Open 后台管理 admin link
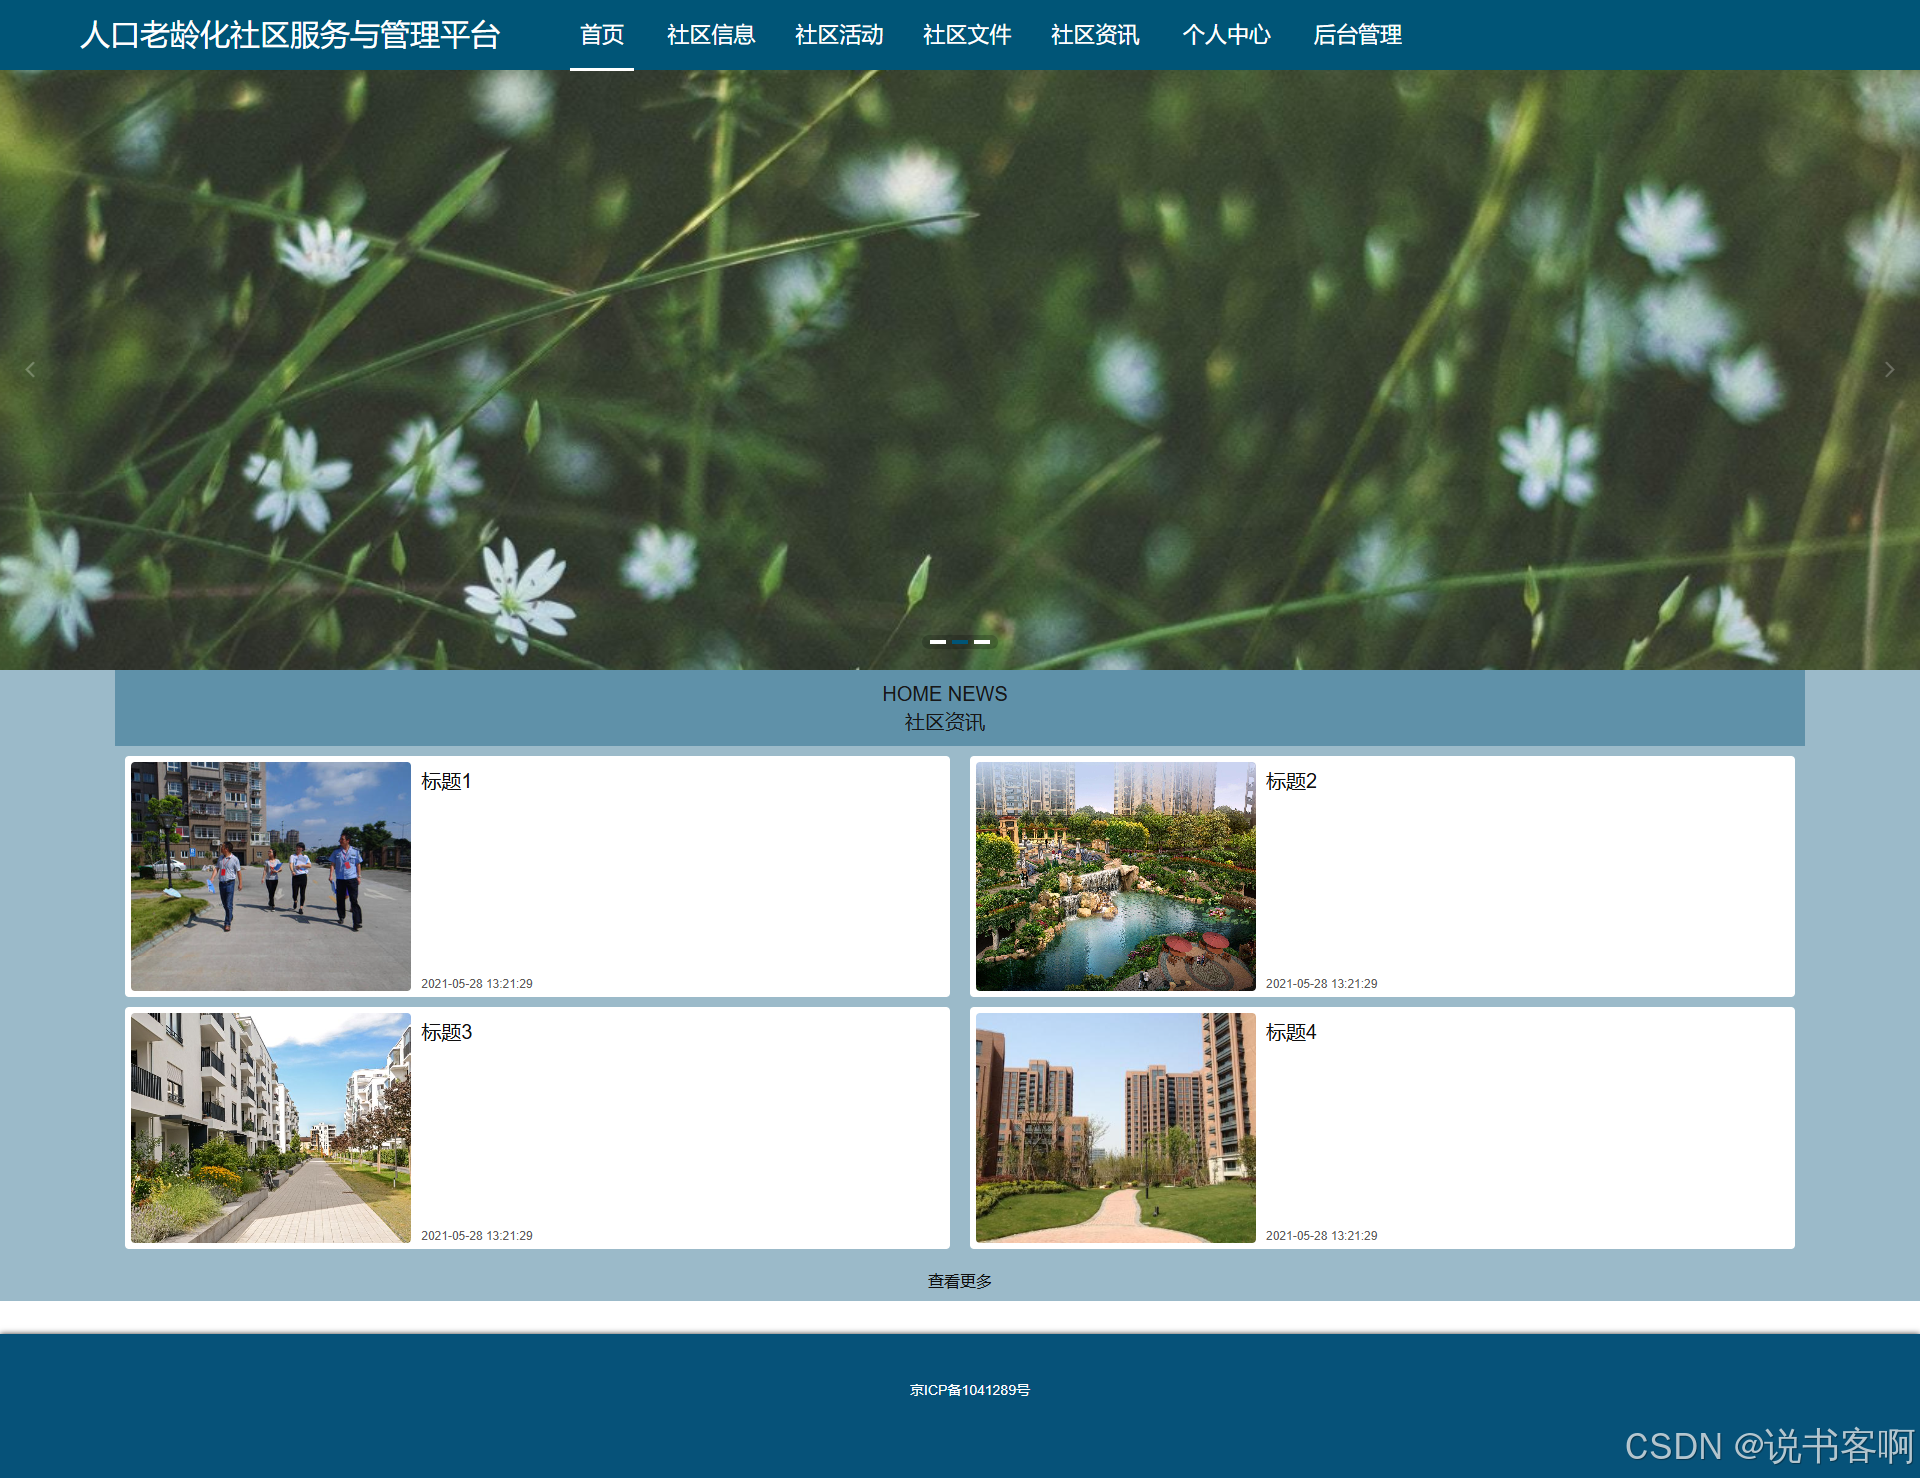The height and width of the screenshot is (1479, 1920). pyautogui.click(x=1357, y=35)
